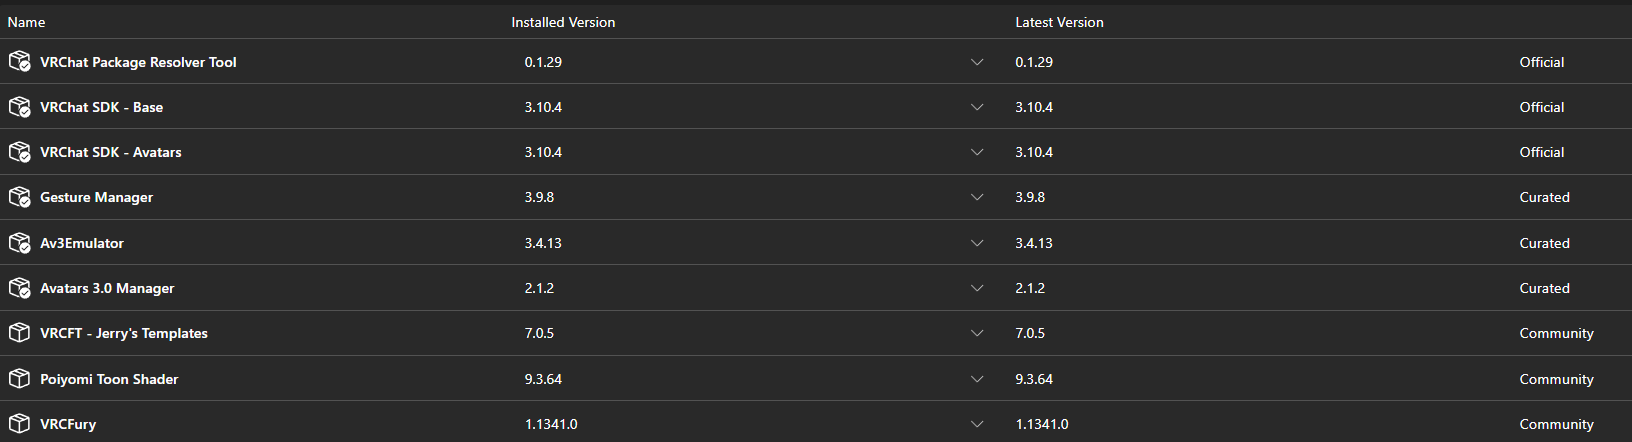The image size is (1632, 442).
Task: Open Poiyomi Toon Shader 9.3.64 version selector
Action: [977, 379]
